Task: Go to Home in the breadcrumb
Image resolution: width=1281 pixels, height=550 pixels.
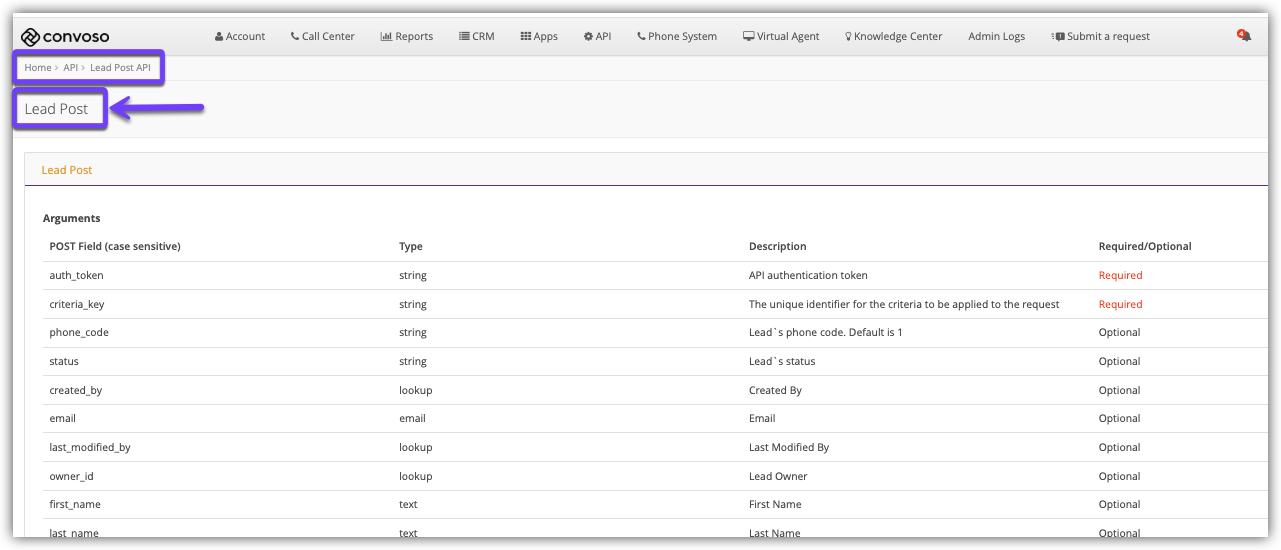Action: point(37,68)
